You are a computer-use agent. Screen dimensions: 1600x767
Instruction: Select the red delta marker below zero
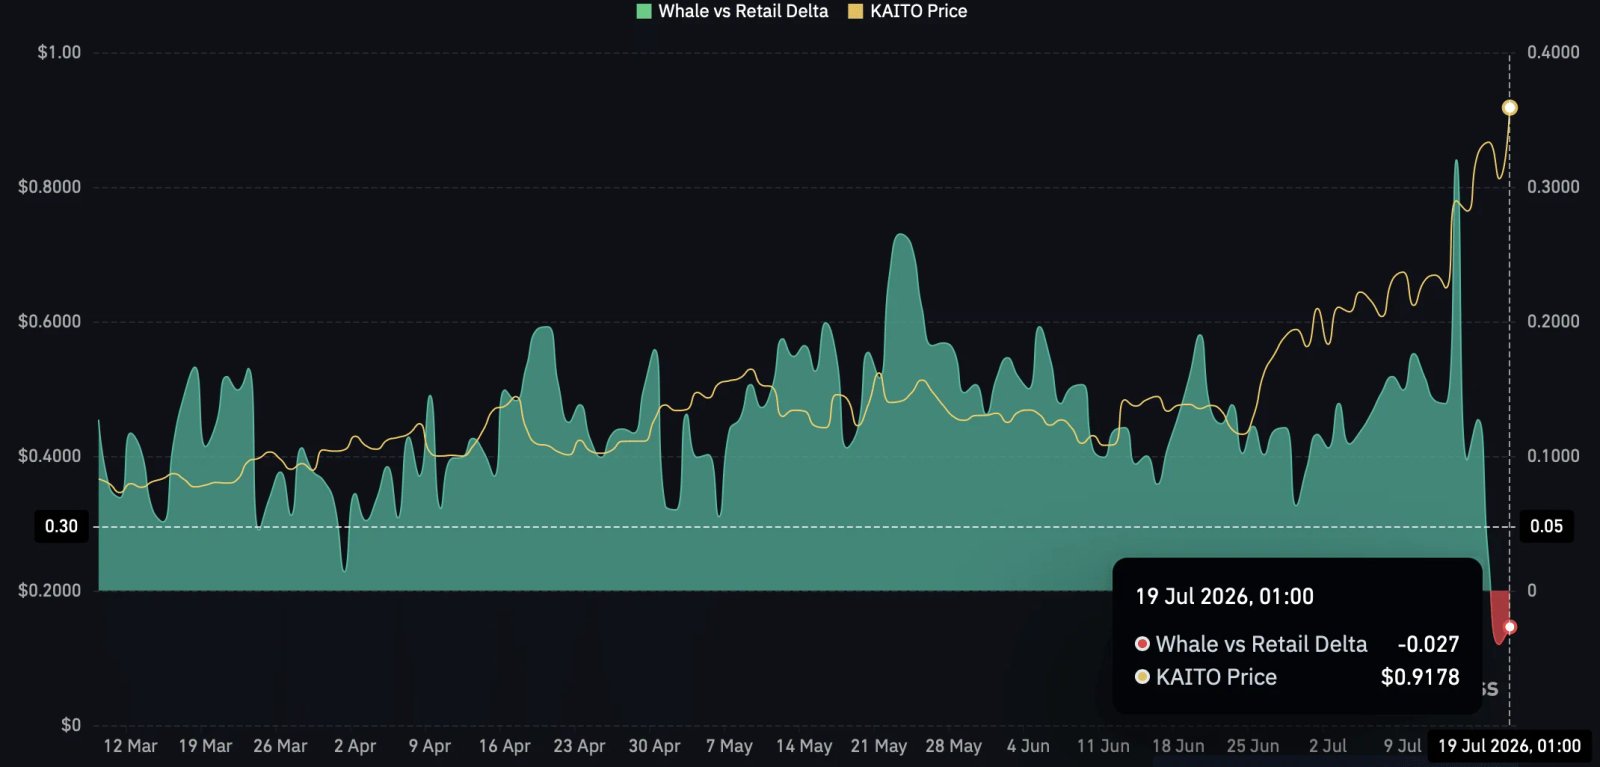(1510, 627)
